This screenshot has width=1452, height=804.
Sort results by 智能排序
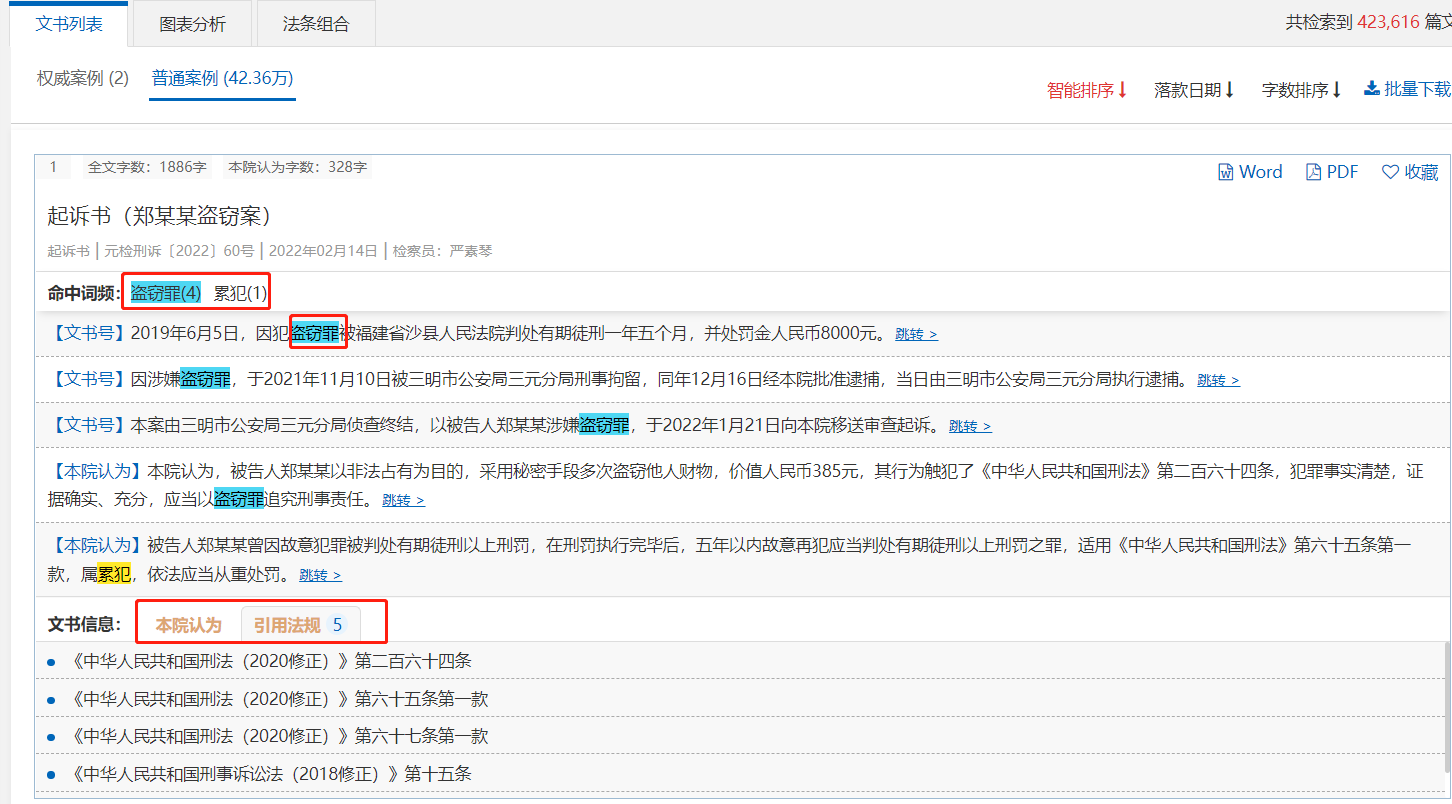pos(1087,90)
